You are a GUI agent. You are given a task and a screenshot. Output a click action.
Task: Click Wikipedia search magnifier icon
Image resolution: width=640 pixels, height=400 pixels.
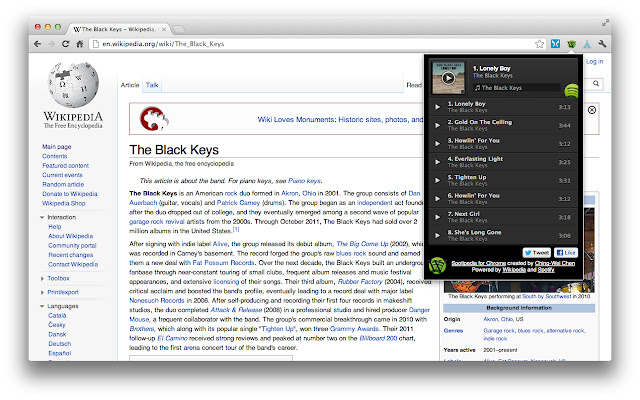(596, 83)
